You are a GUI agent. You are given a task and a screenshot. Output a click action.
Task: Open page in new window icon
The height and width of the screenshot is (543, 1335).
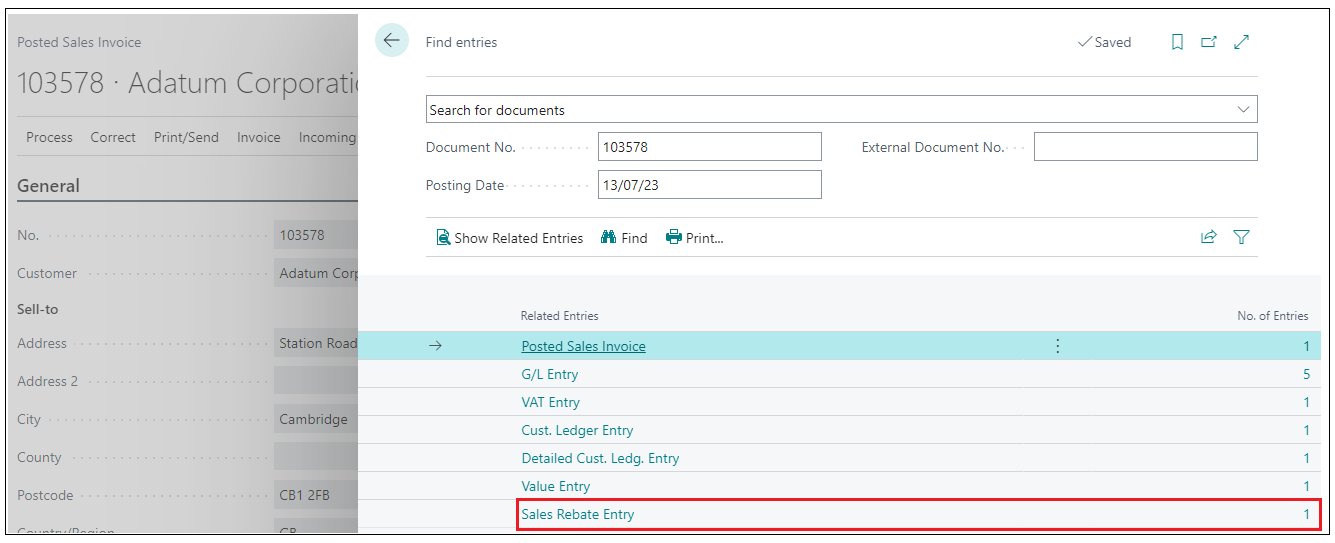1209,42
